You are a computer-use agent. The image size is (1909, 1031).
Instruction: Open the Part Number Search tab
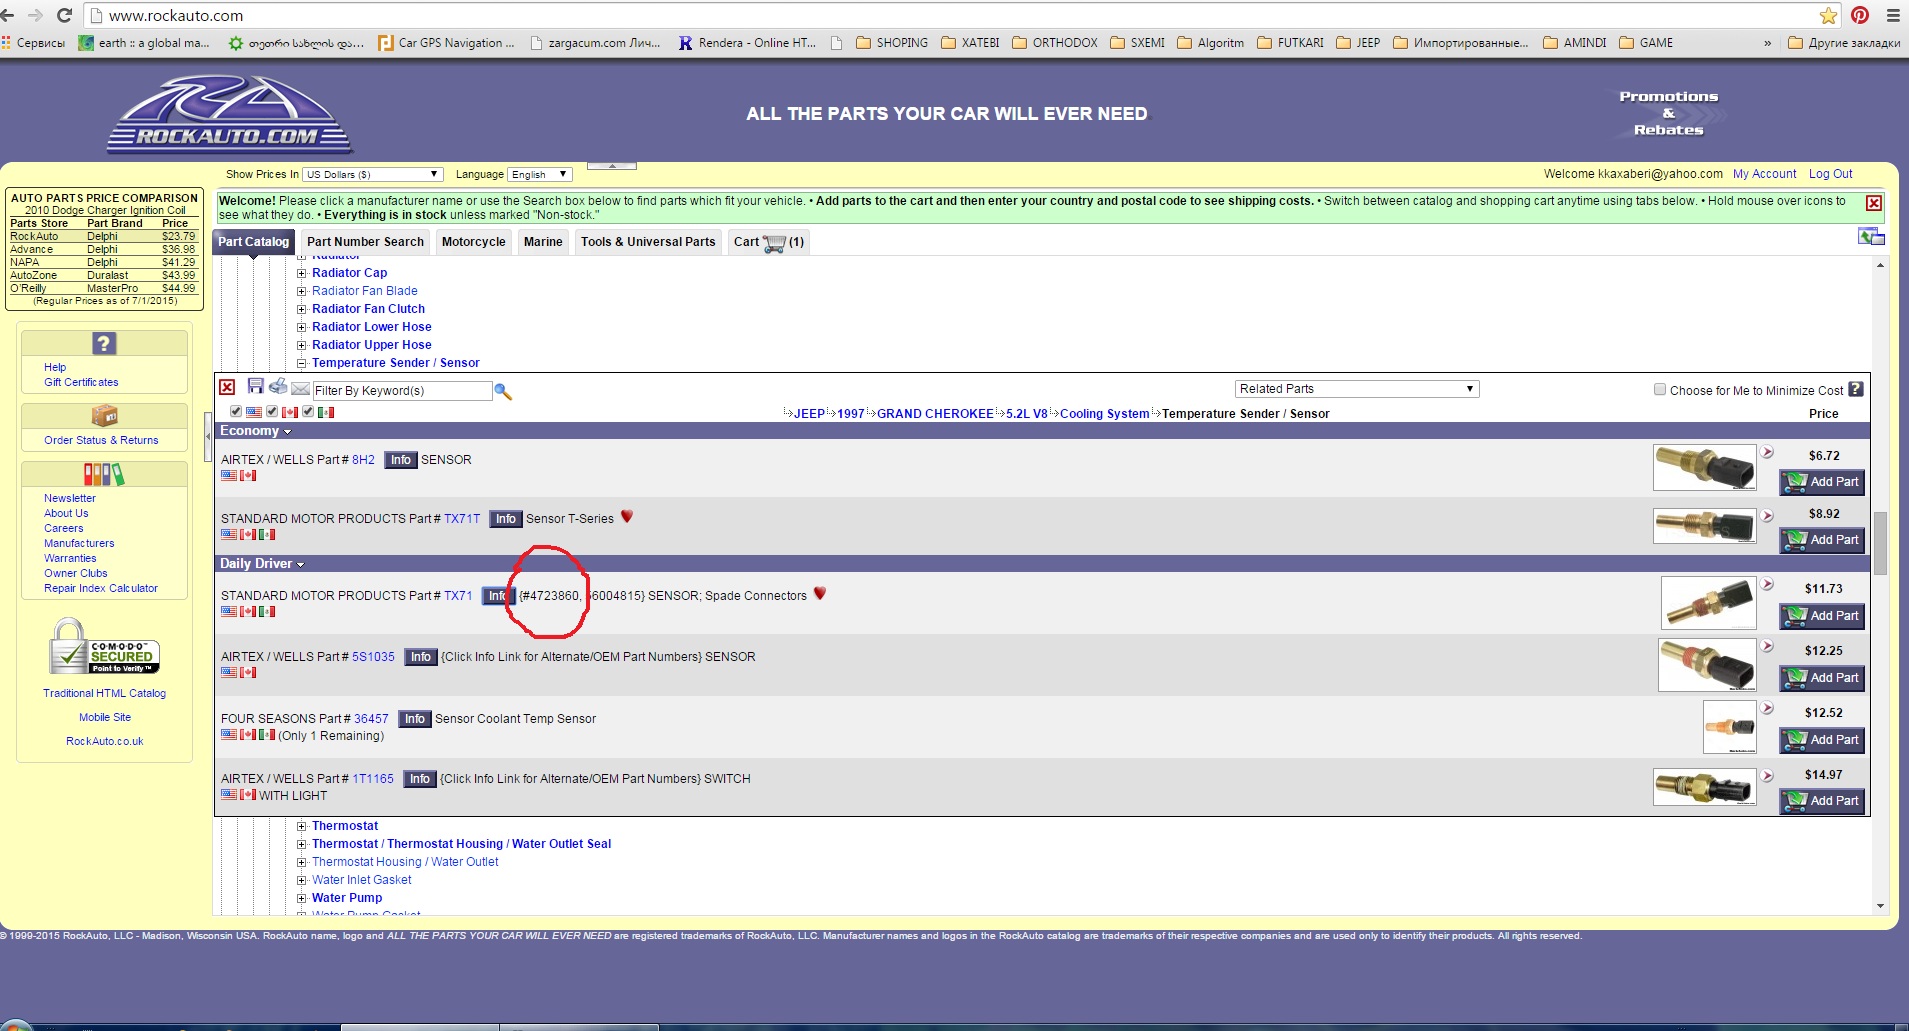pos(365,242)
